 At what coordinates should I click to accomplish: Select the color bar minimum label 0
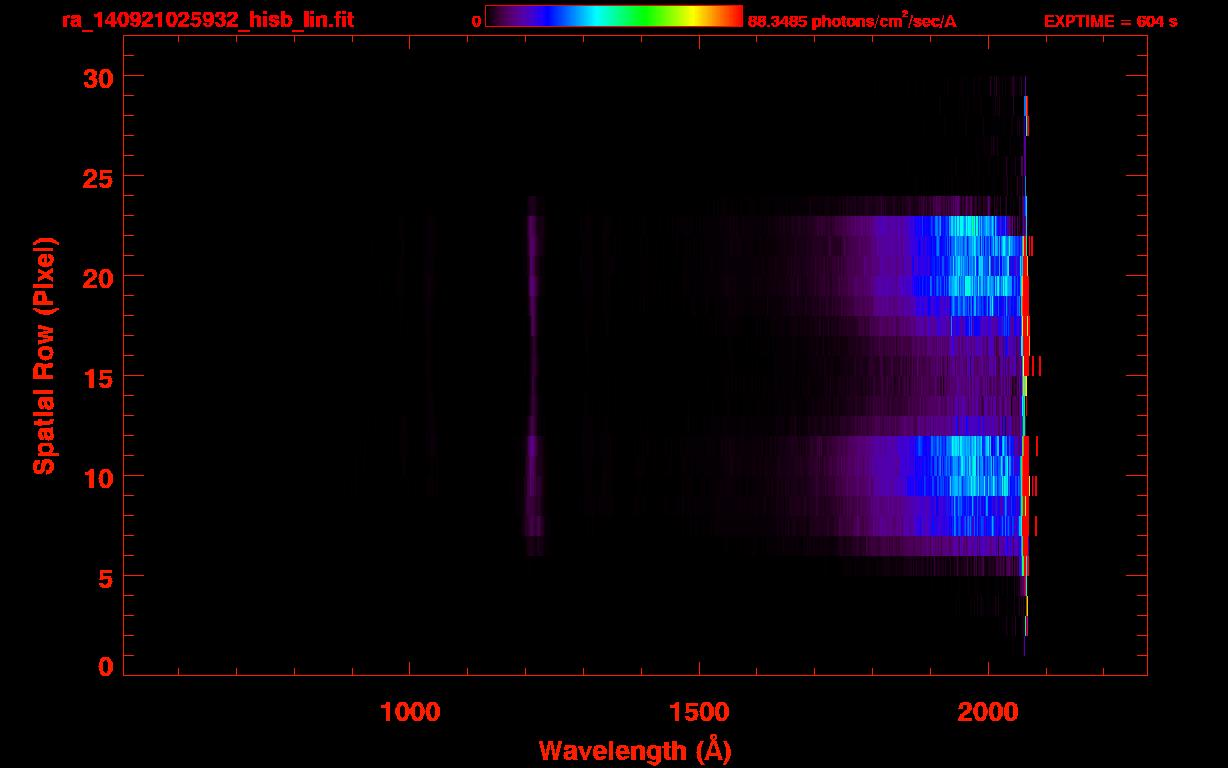pyautogui.click(x=477, y=21)
